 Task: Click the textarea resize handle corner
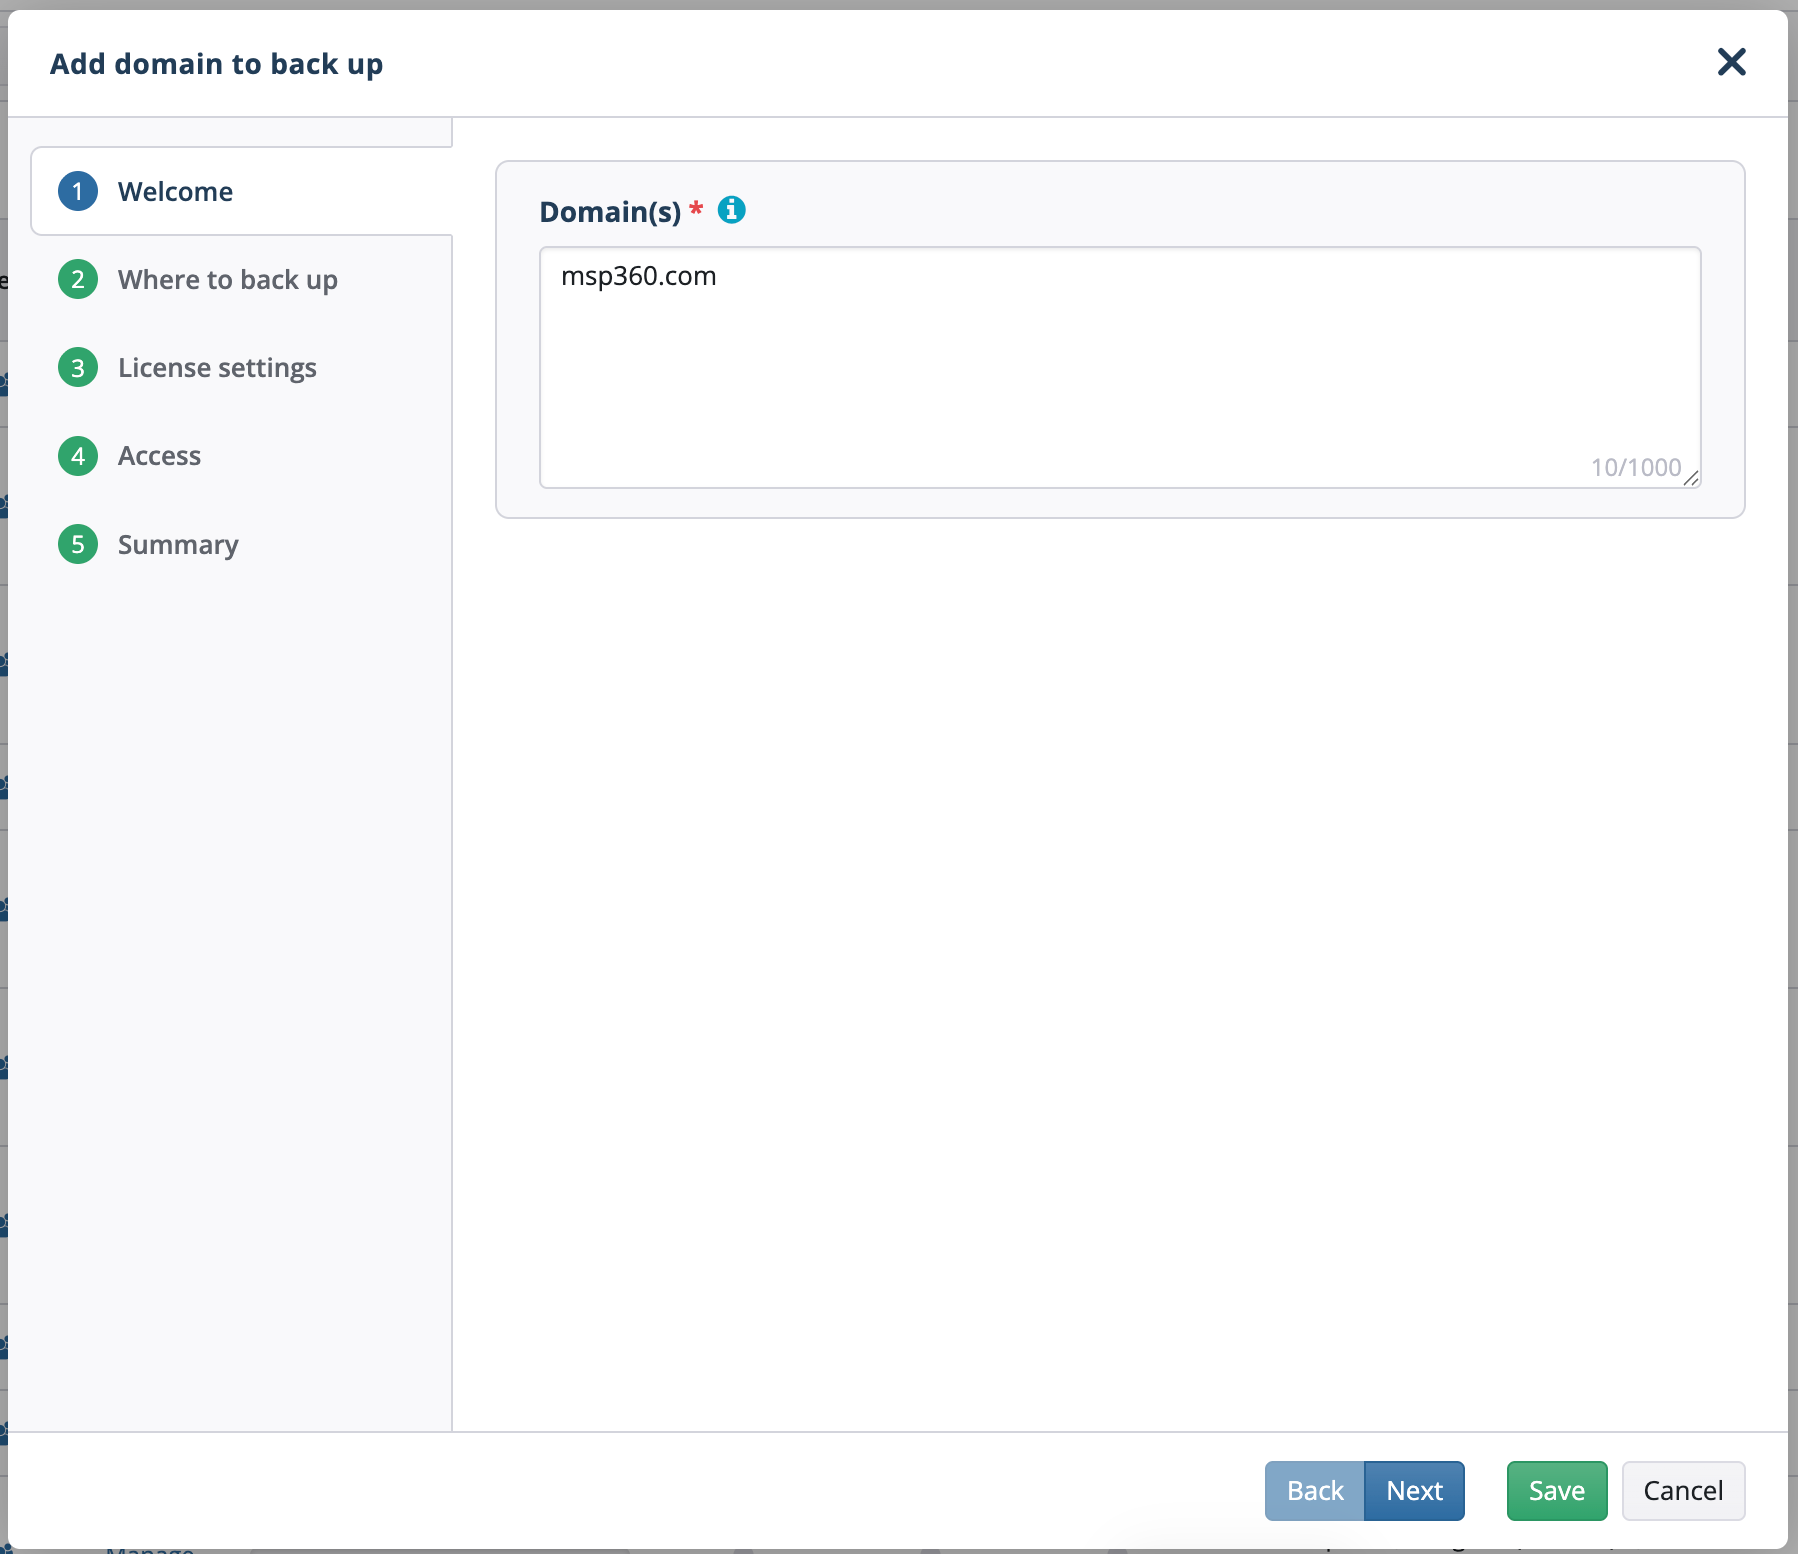(x=1691, y=478)
